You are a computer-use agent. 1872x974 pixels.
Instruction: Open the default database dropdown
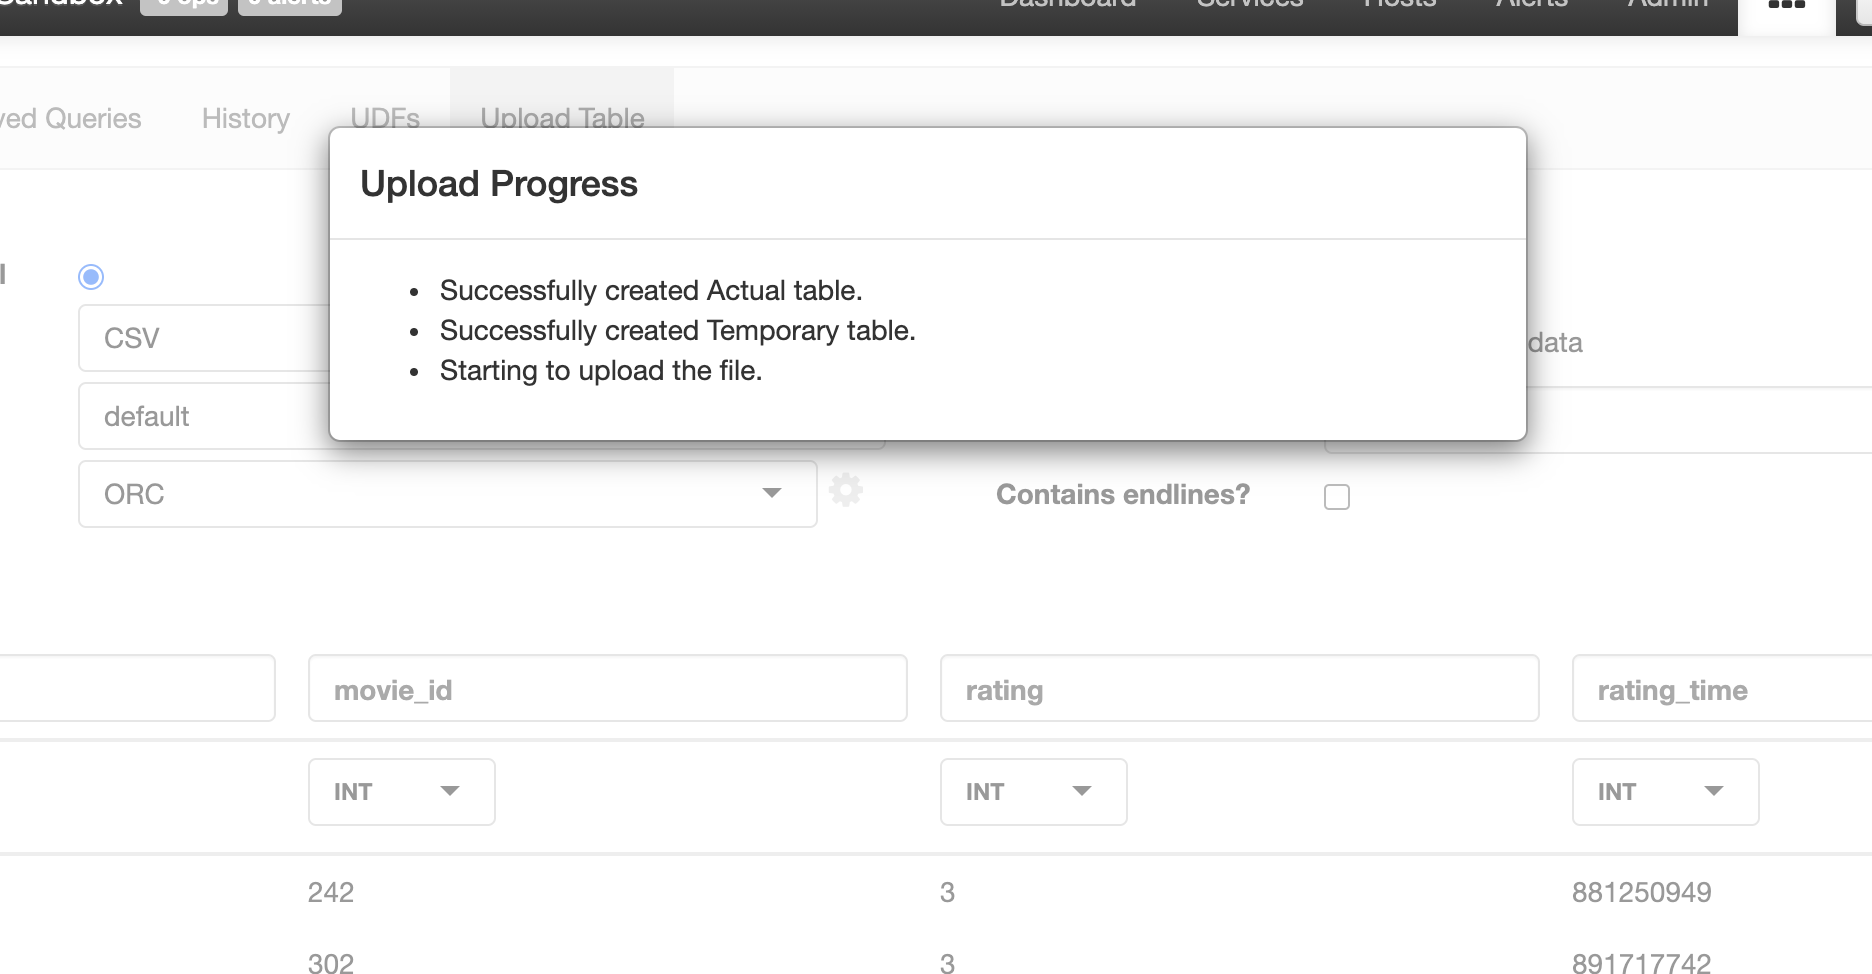[x=204, y=416]
